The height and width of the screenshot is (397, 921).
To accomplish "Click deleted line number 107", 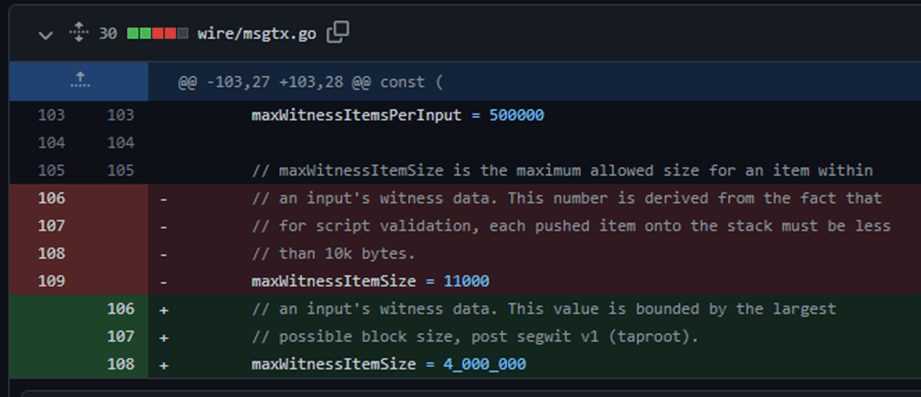I will click(51, 226).
